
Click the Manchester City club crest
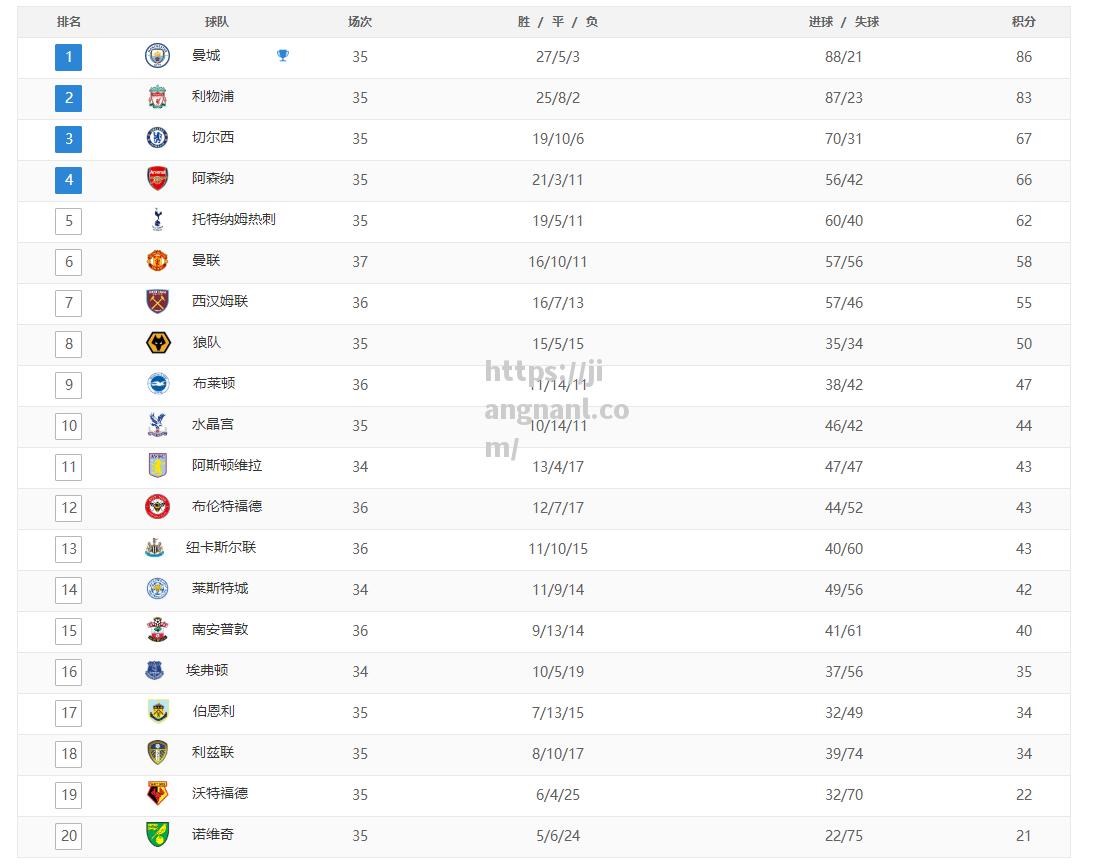(x=157, y=55)
